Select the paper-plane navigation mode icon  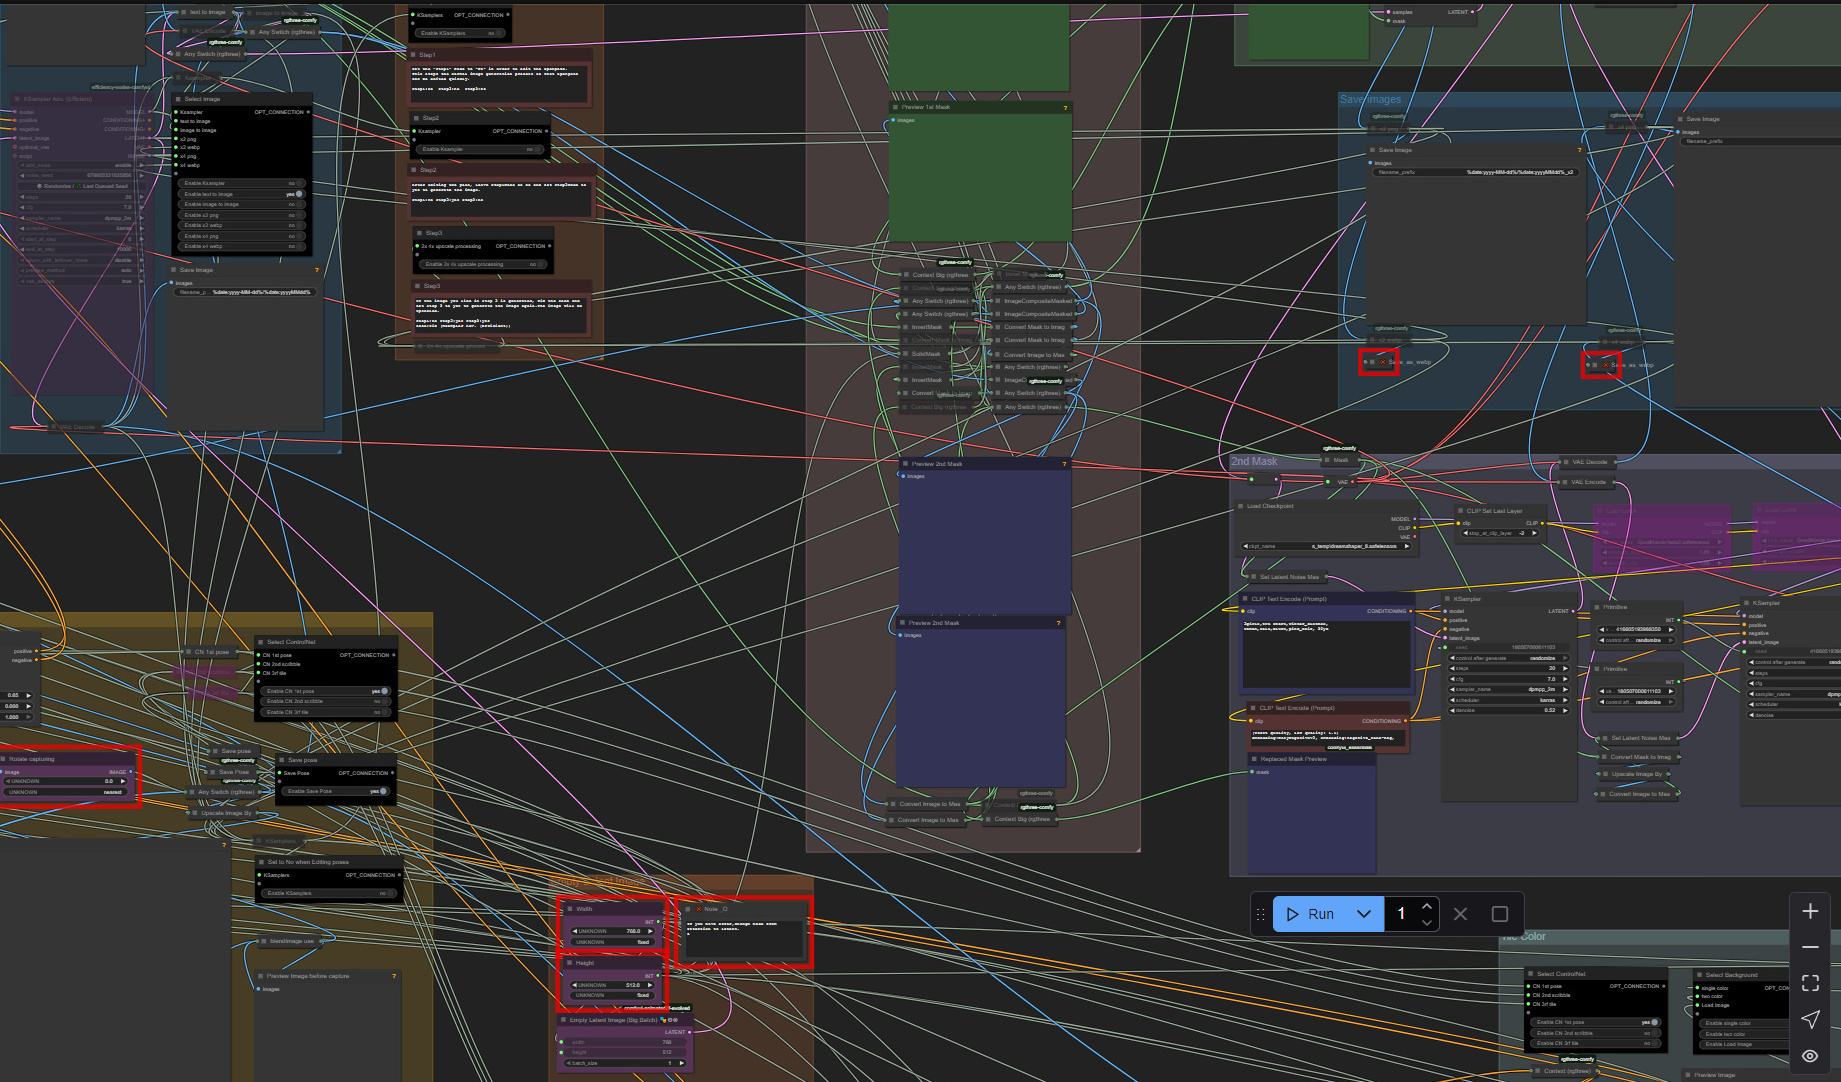tap(1810, 1019)
